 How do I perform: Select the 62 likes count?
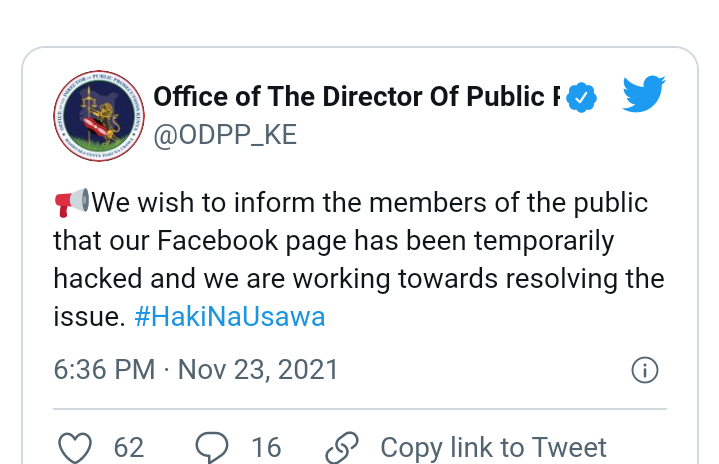tap(129, 447)
